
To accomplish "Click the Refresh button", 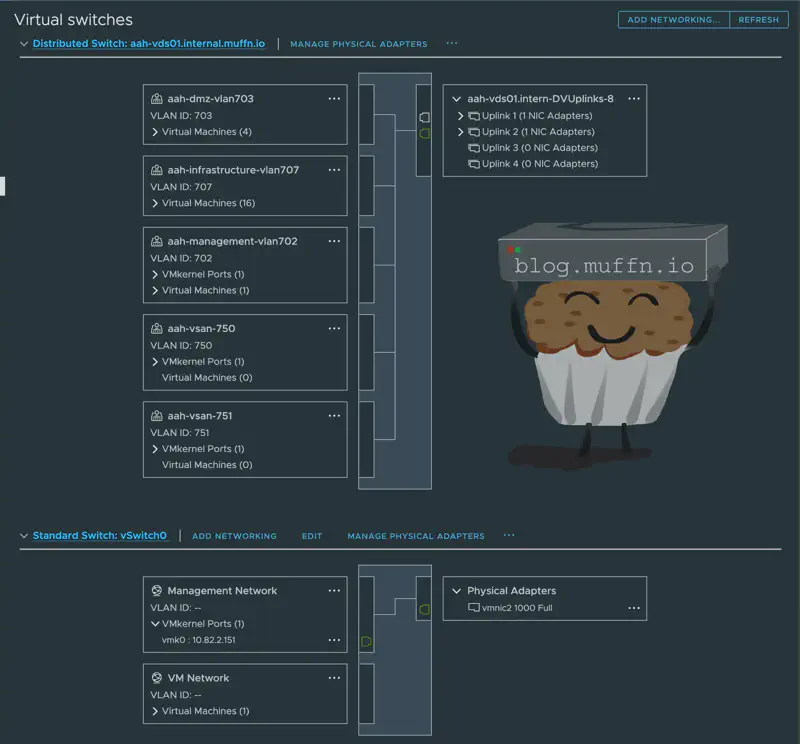I will tap(758, 20).
